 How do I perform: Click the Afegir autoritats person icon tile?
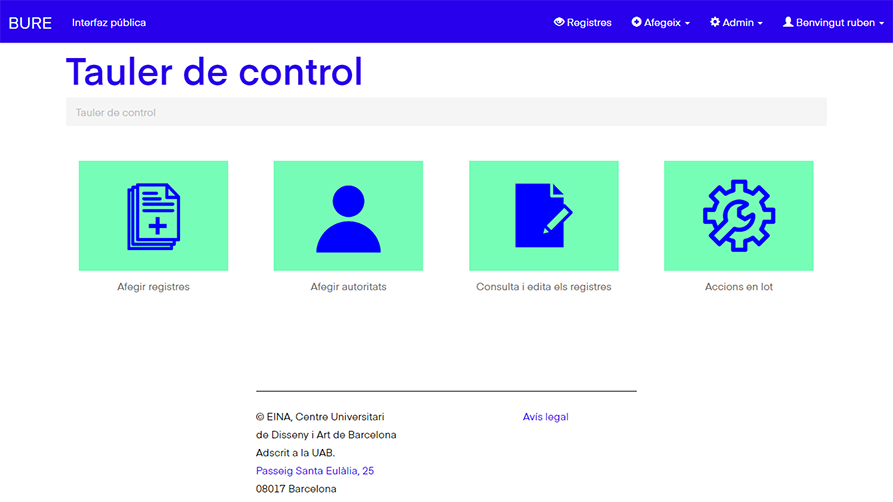coord(348,216)
